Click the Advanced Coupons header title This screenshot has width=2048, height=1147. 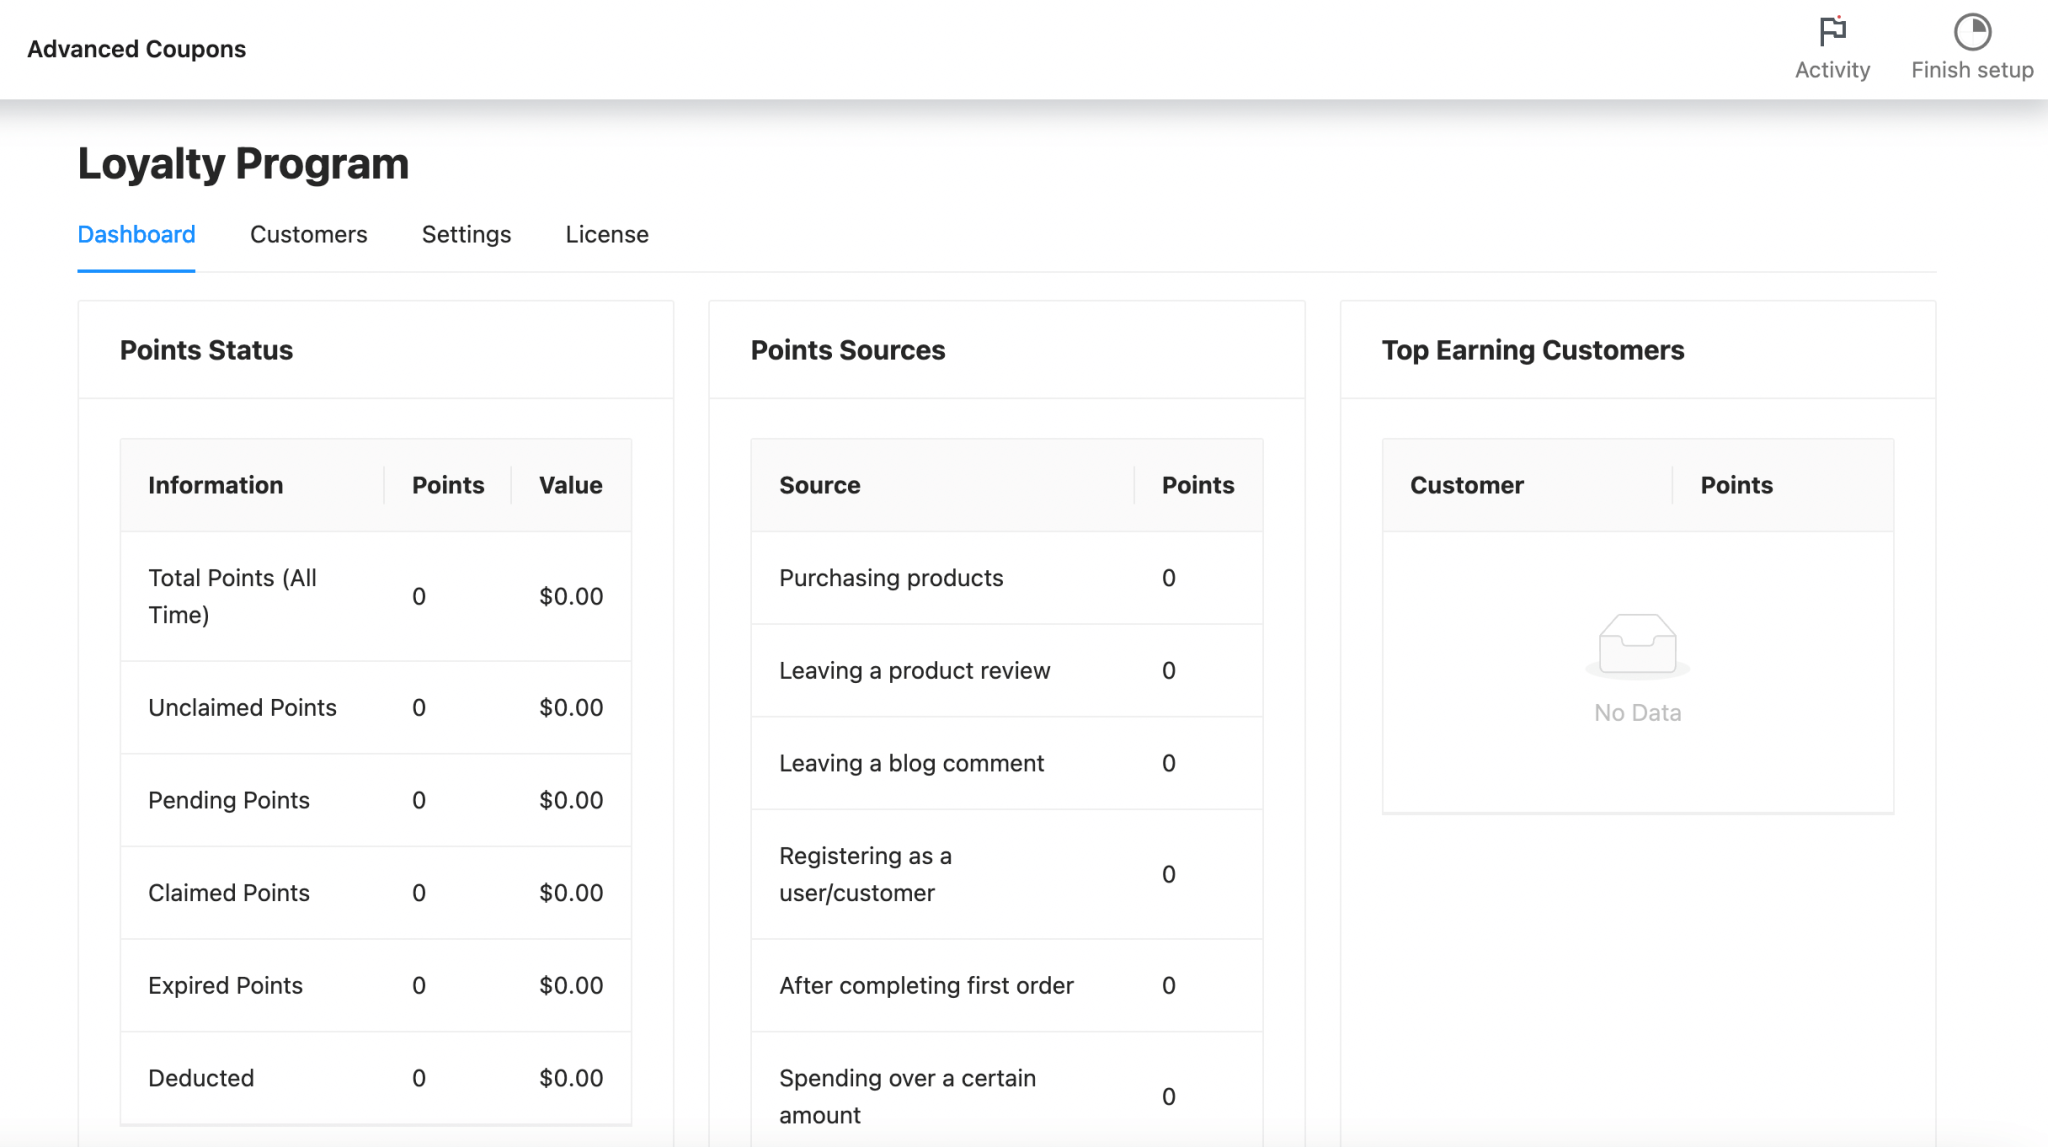[x=136, y=49]
